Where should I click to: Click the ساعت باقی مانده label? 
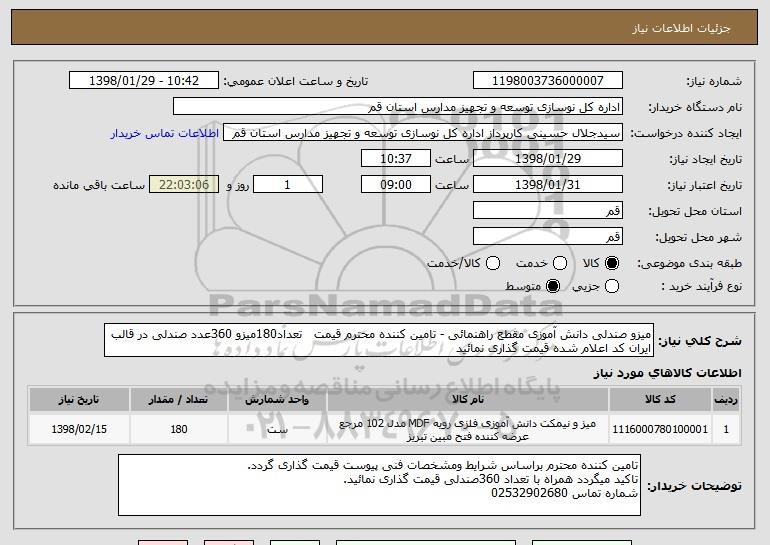click(x=99, y=185)
